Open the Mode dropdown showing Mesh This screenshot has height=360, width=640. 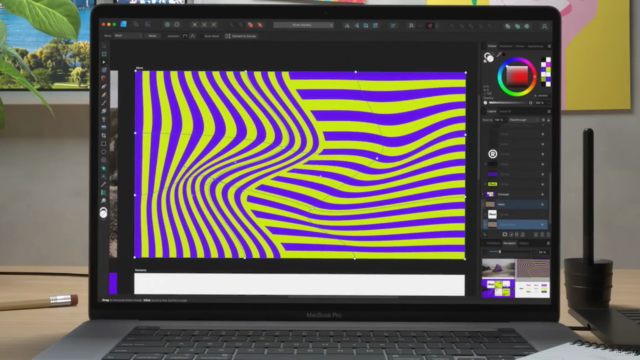click(x=128, y=36)
